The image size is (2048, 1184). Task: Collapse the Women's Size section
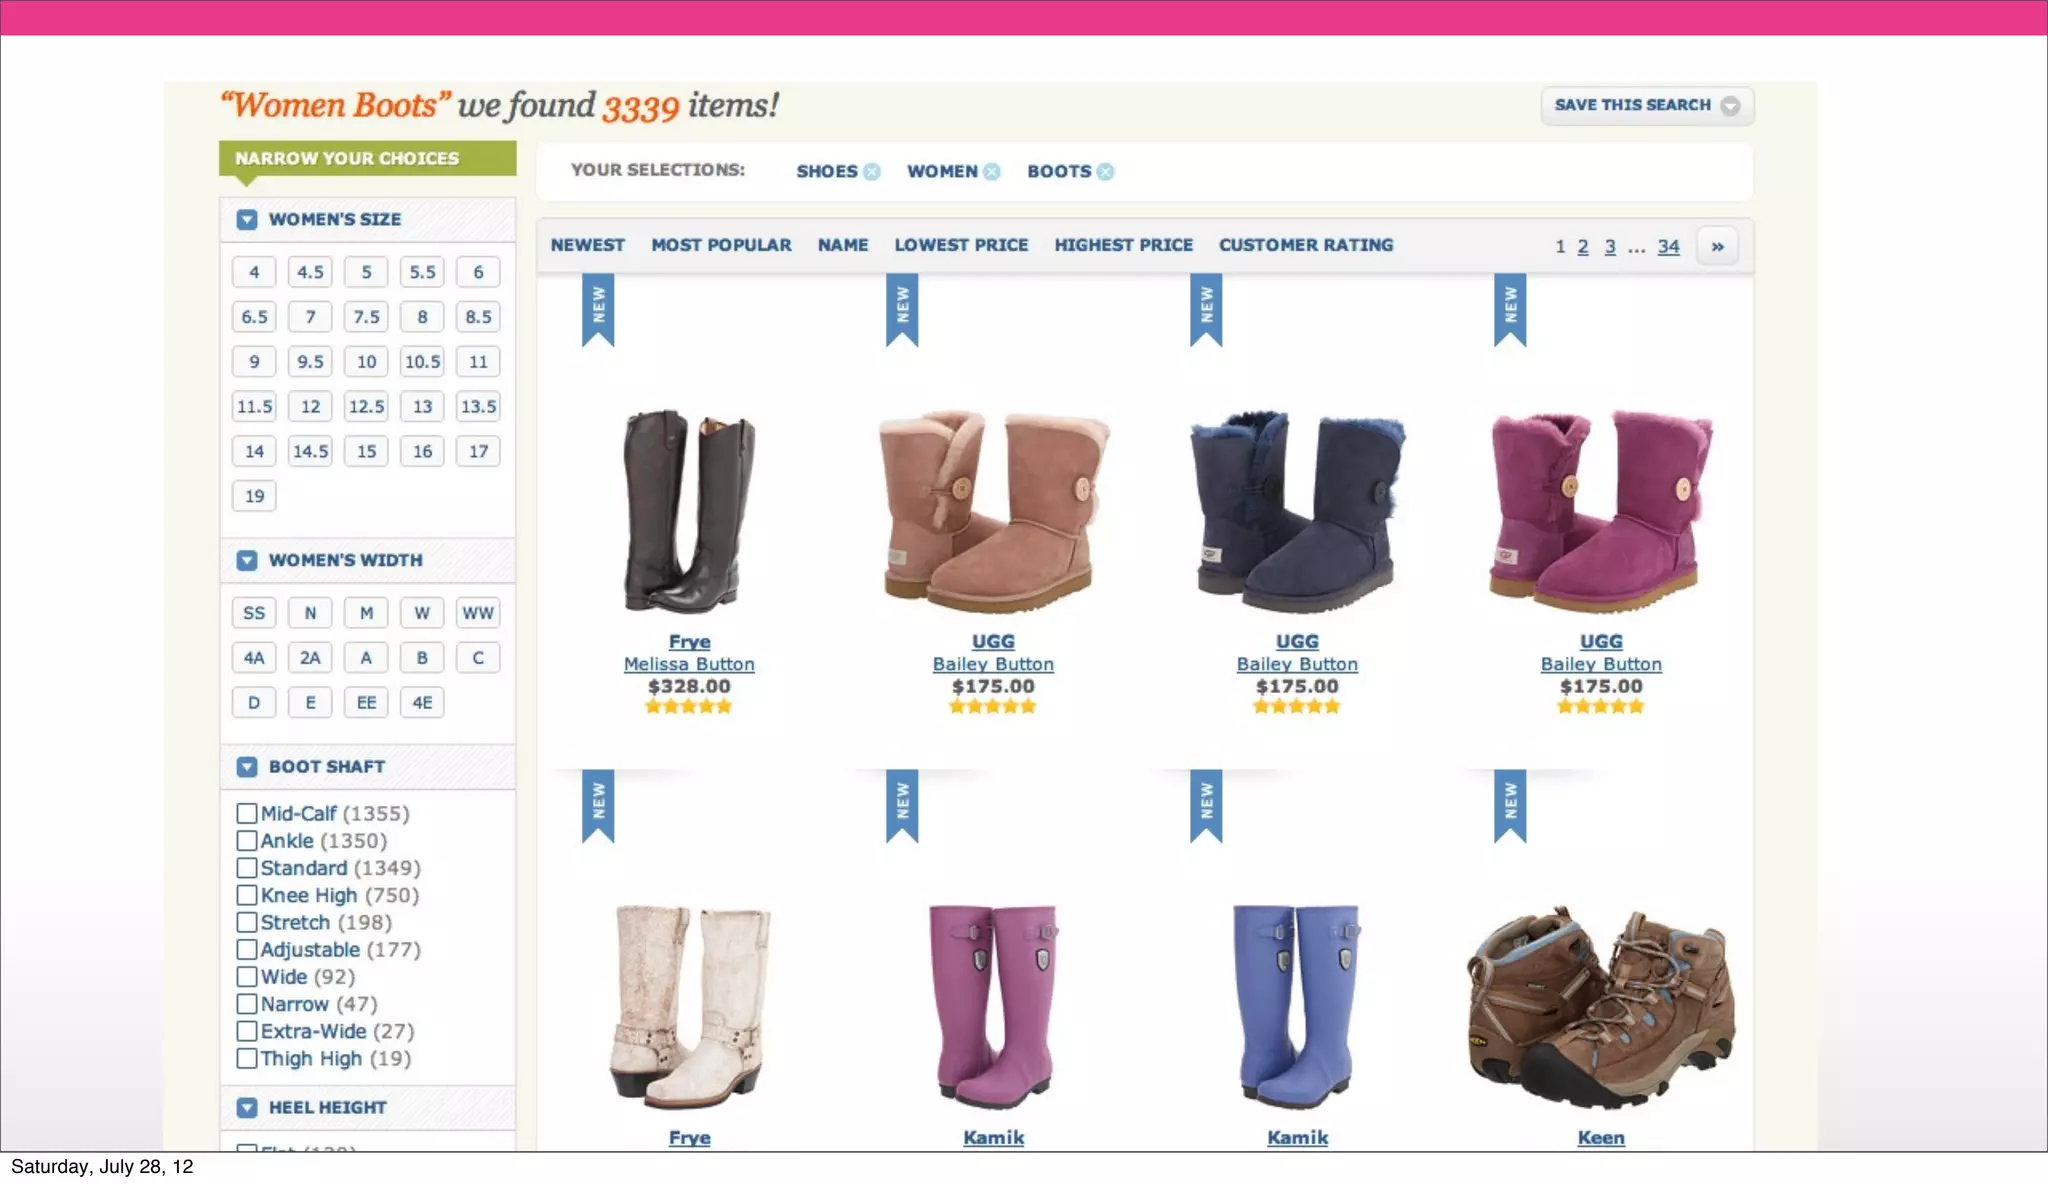(x=247, y=220)
